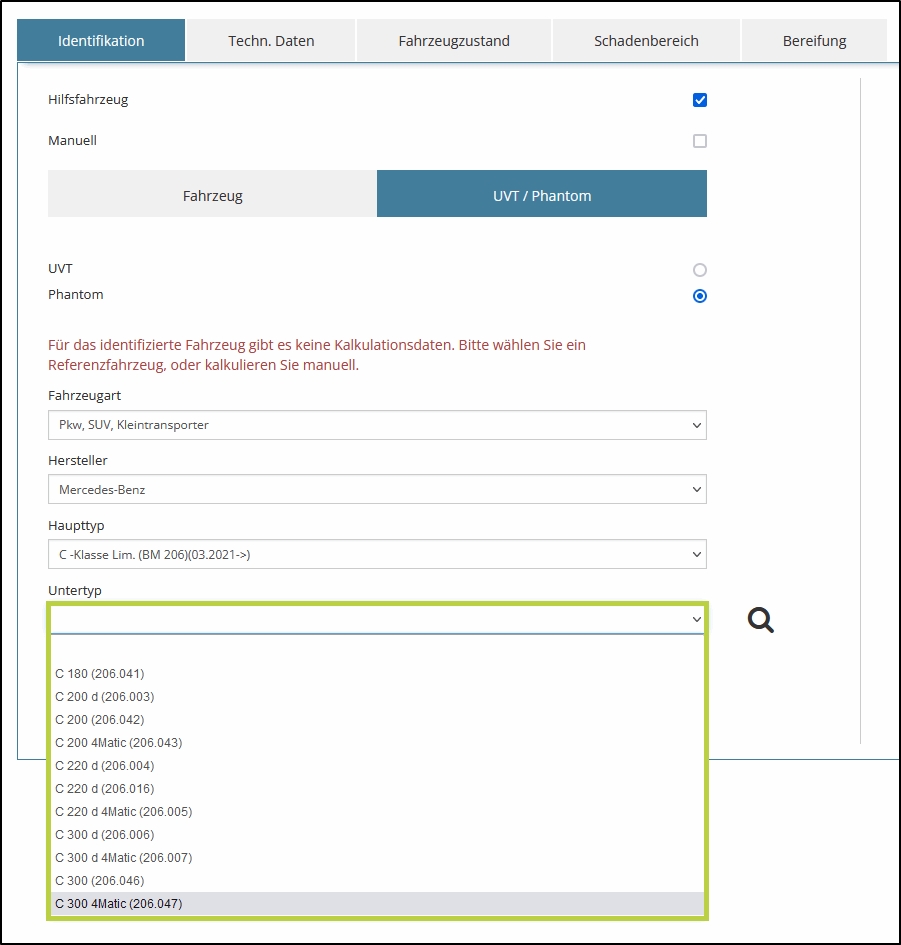Select C 200 4Matic (206.043) option
This screenshot has height=945, width=901.
[119, 743]
